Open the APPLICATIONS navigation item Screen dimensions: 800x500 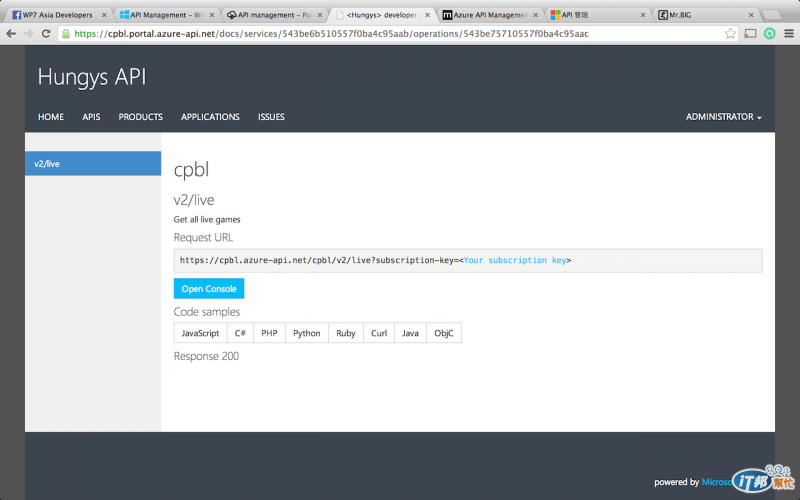click(210, 117)
